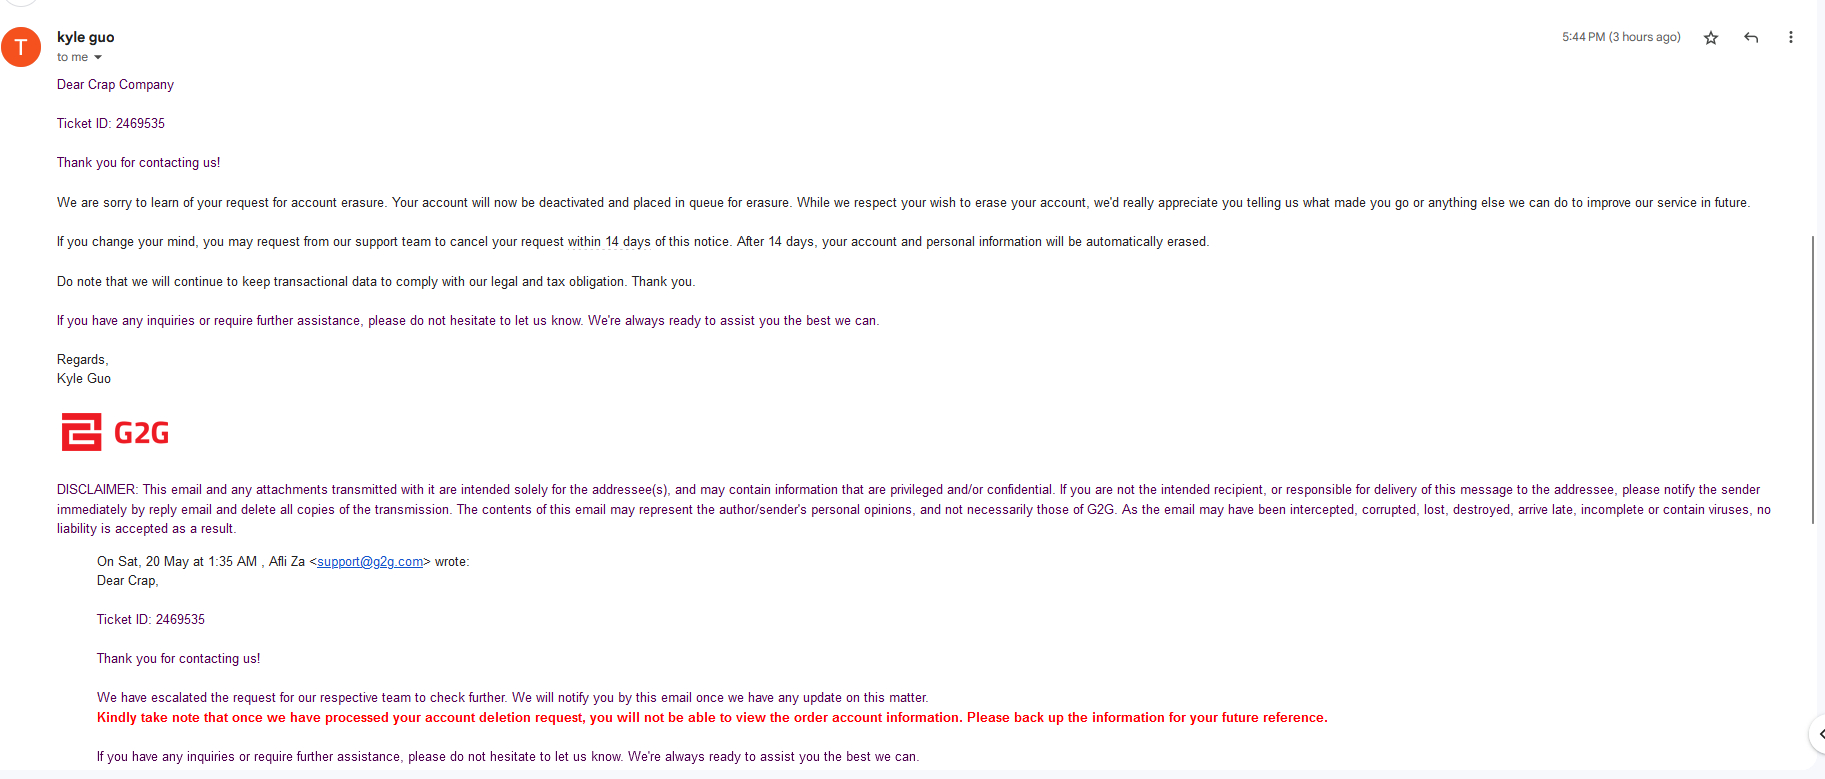This screenshot has width=1825, height=779.
Task: Star this email from kyle guo
Action: [1711, 37]
